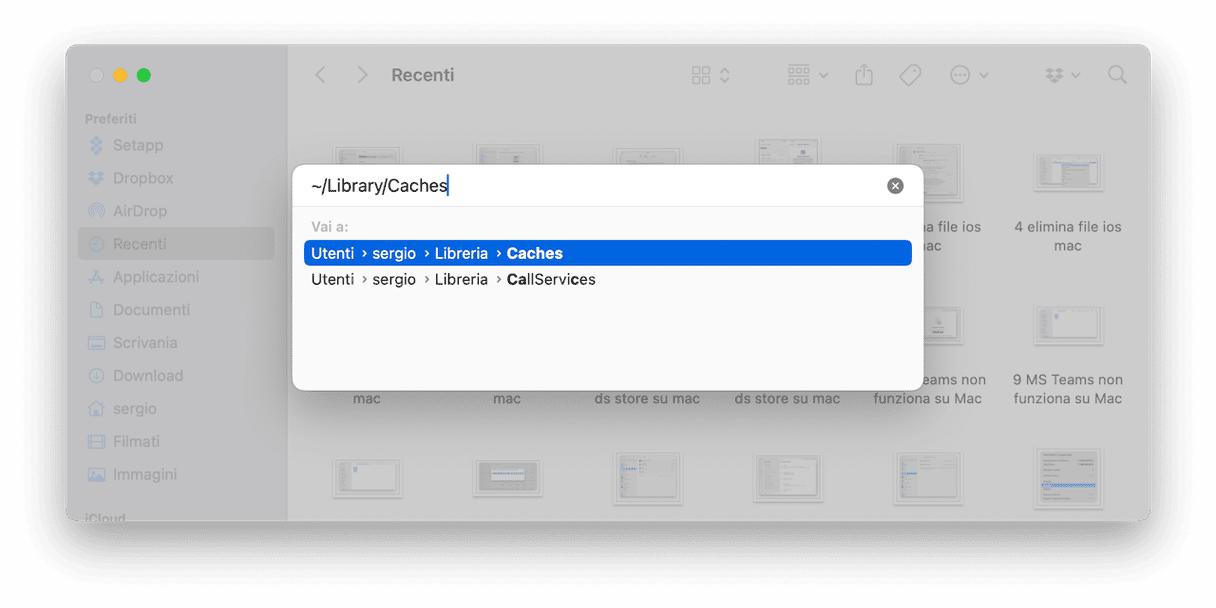
Task: Open the ellipsis action menu
Action: click(968, 75)
